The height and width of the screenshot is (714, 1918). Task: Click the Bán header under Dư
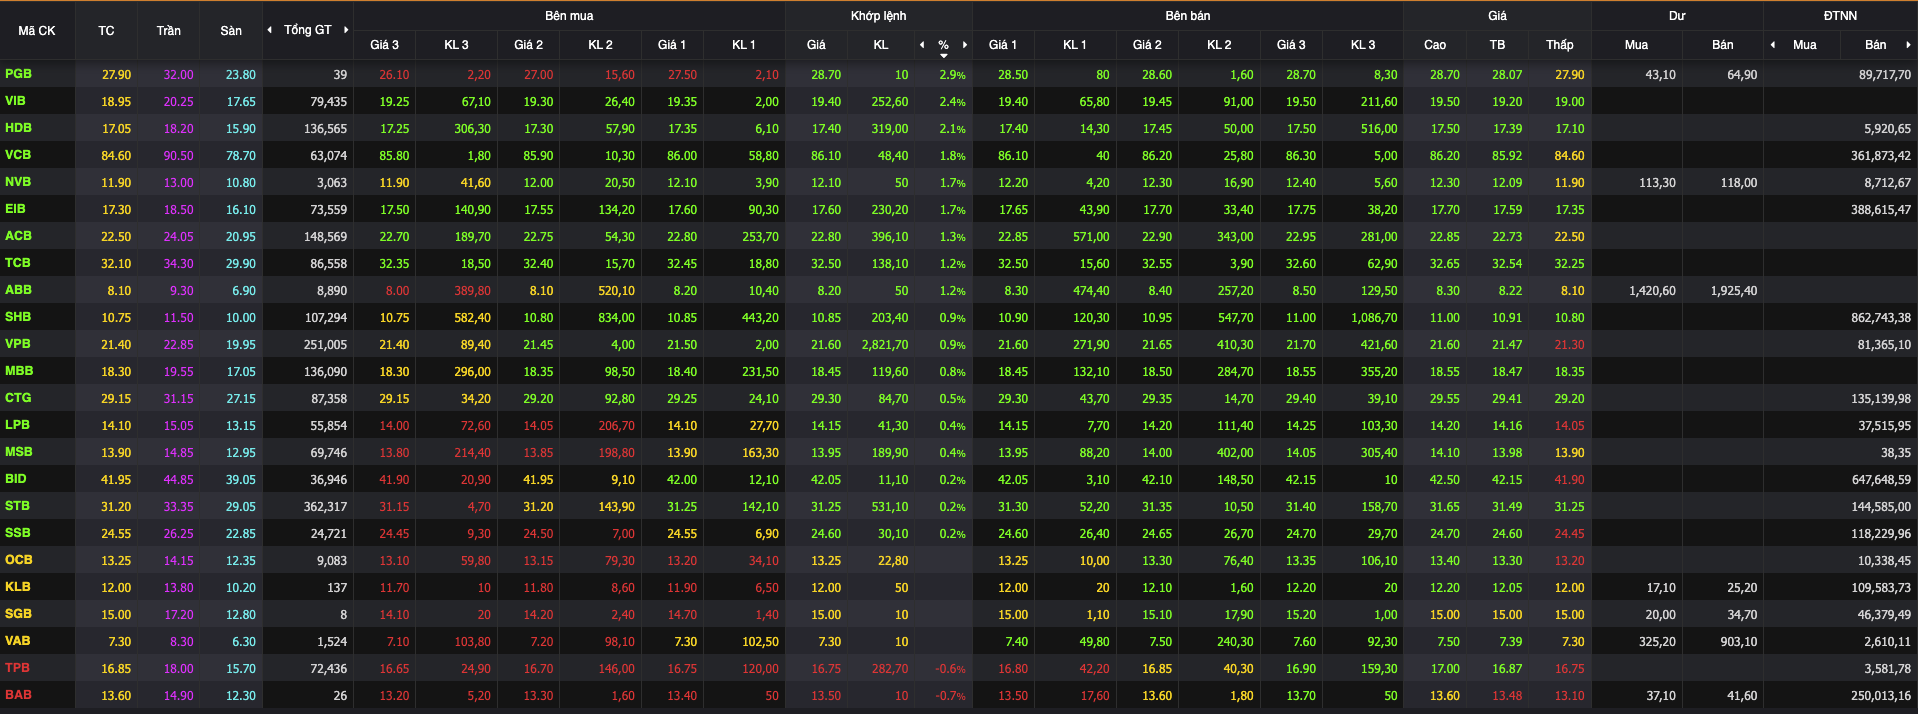[x=1722, y=45]
